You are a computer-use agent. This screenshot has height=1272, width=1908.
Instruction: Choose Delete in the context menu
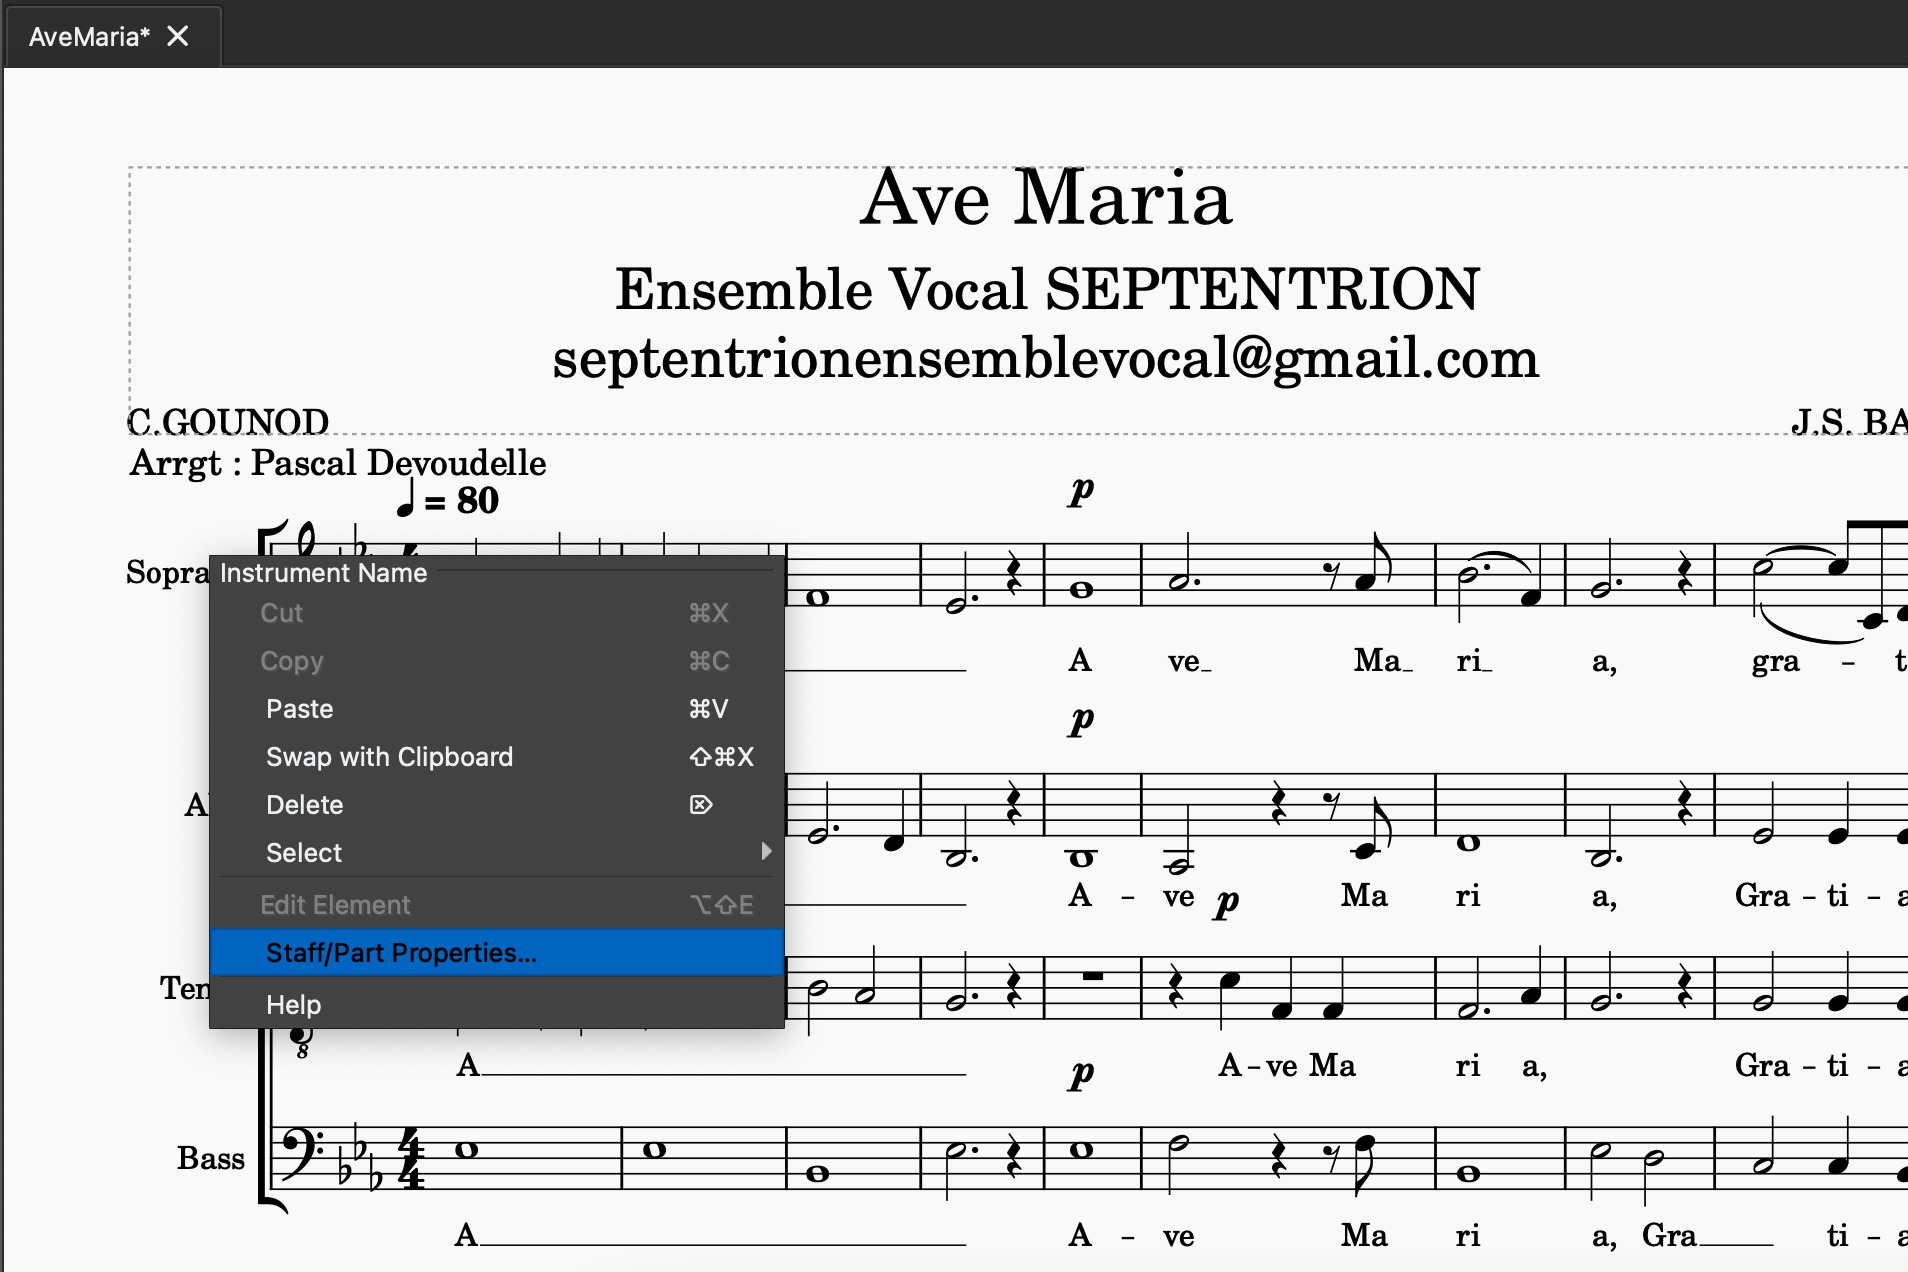pos(497,805)
